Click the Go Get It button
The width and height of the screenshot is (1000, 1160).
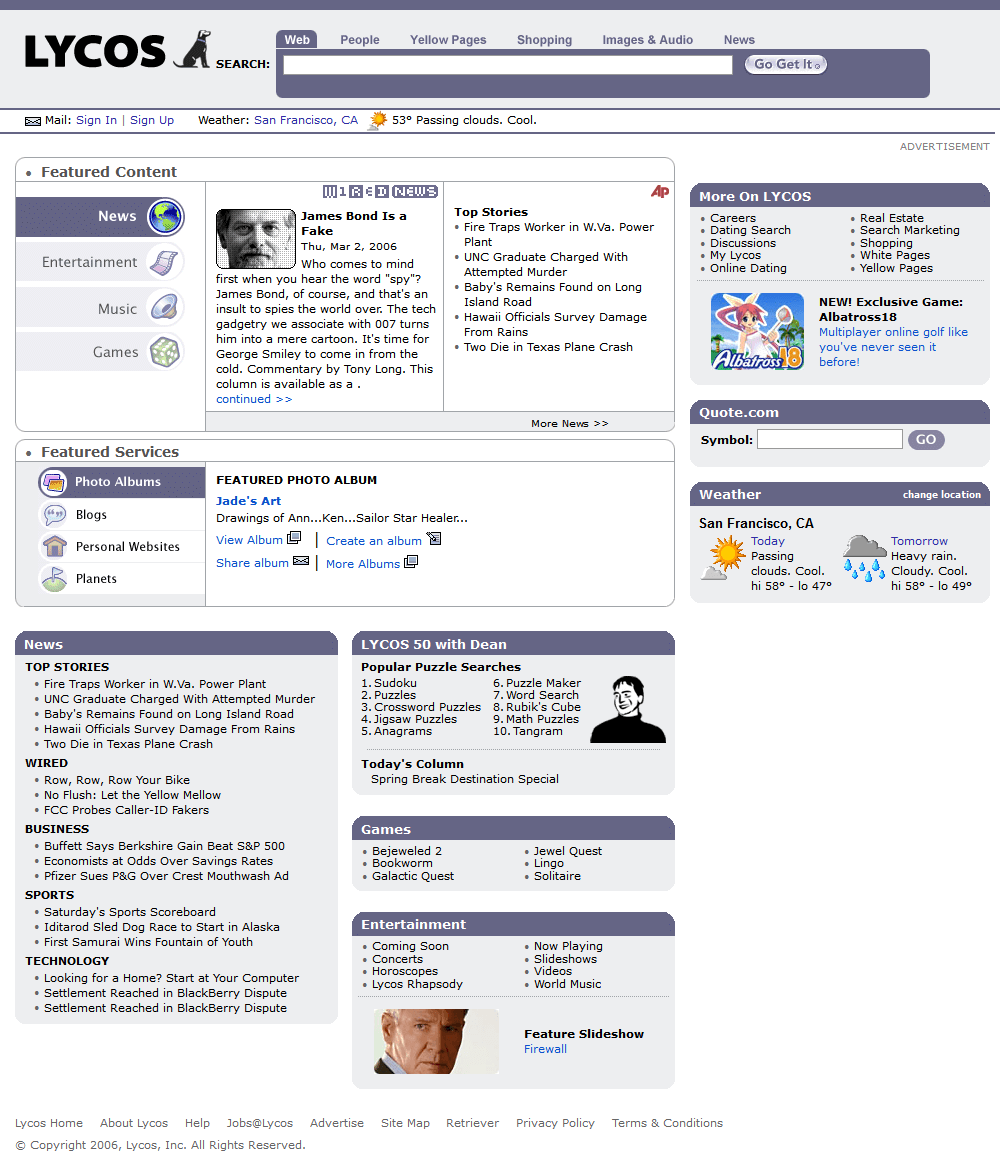[x=786, y=64]
